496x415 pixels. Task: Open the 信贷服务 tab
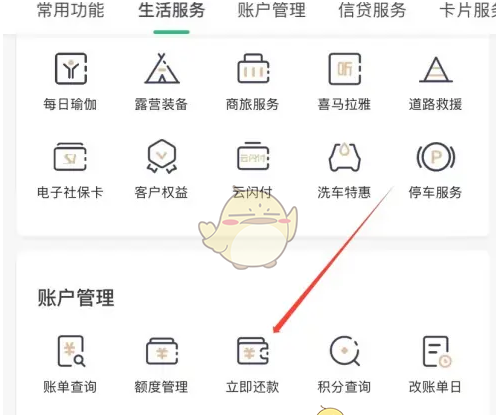coord(372,10)
